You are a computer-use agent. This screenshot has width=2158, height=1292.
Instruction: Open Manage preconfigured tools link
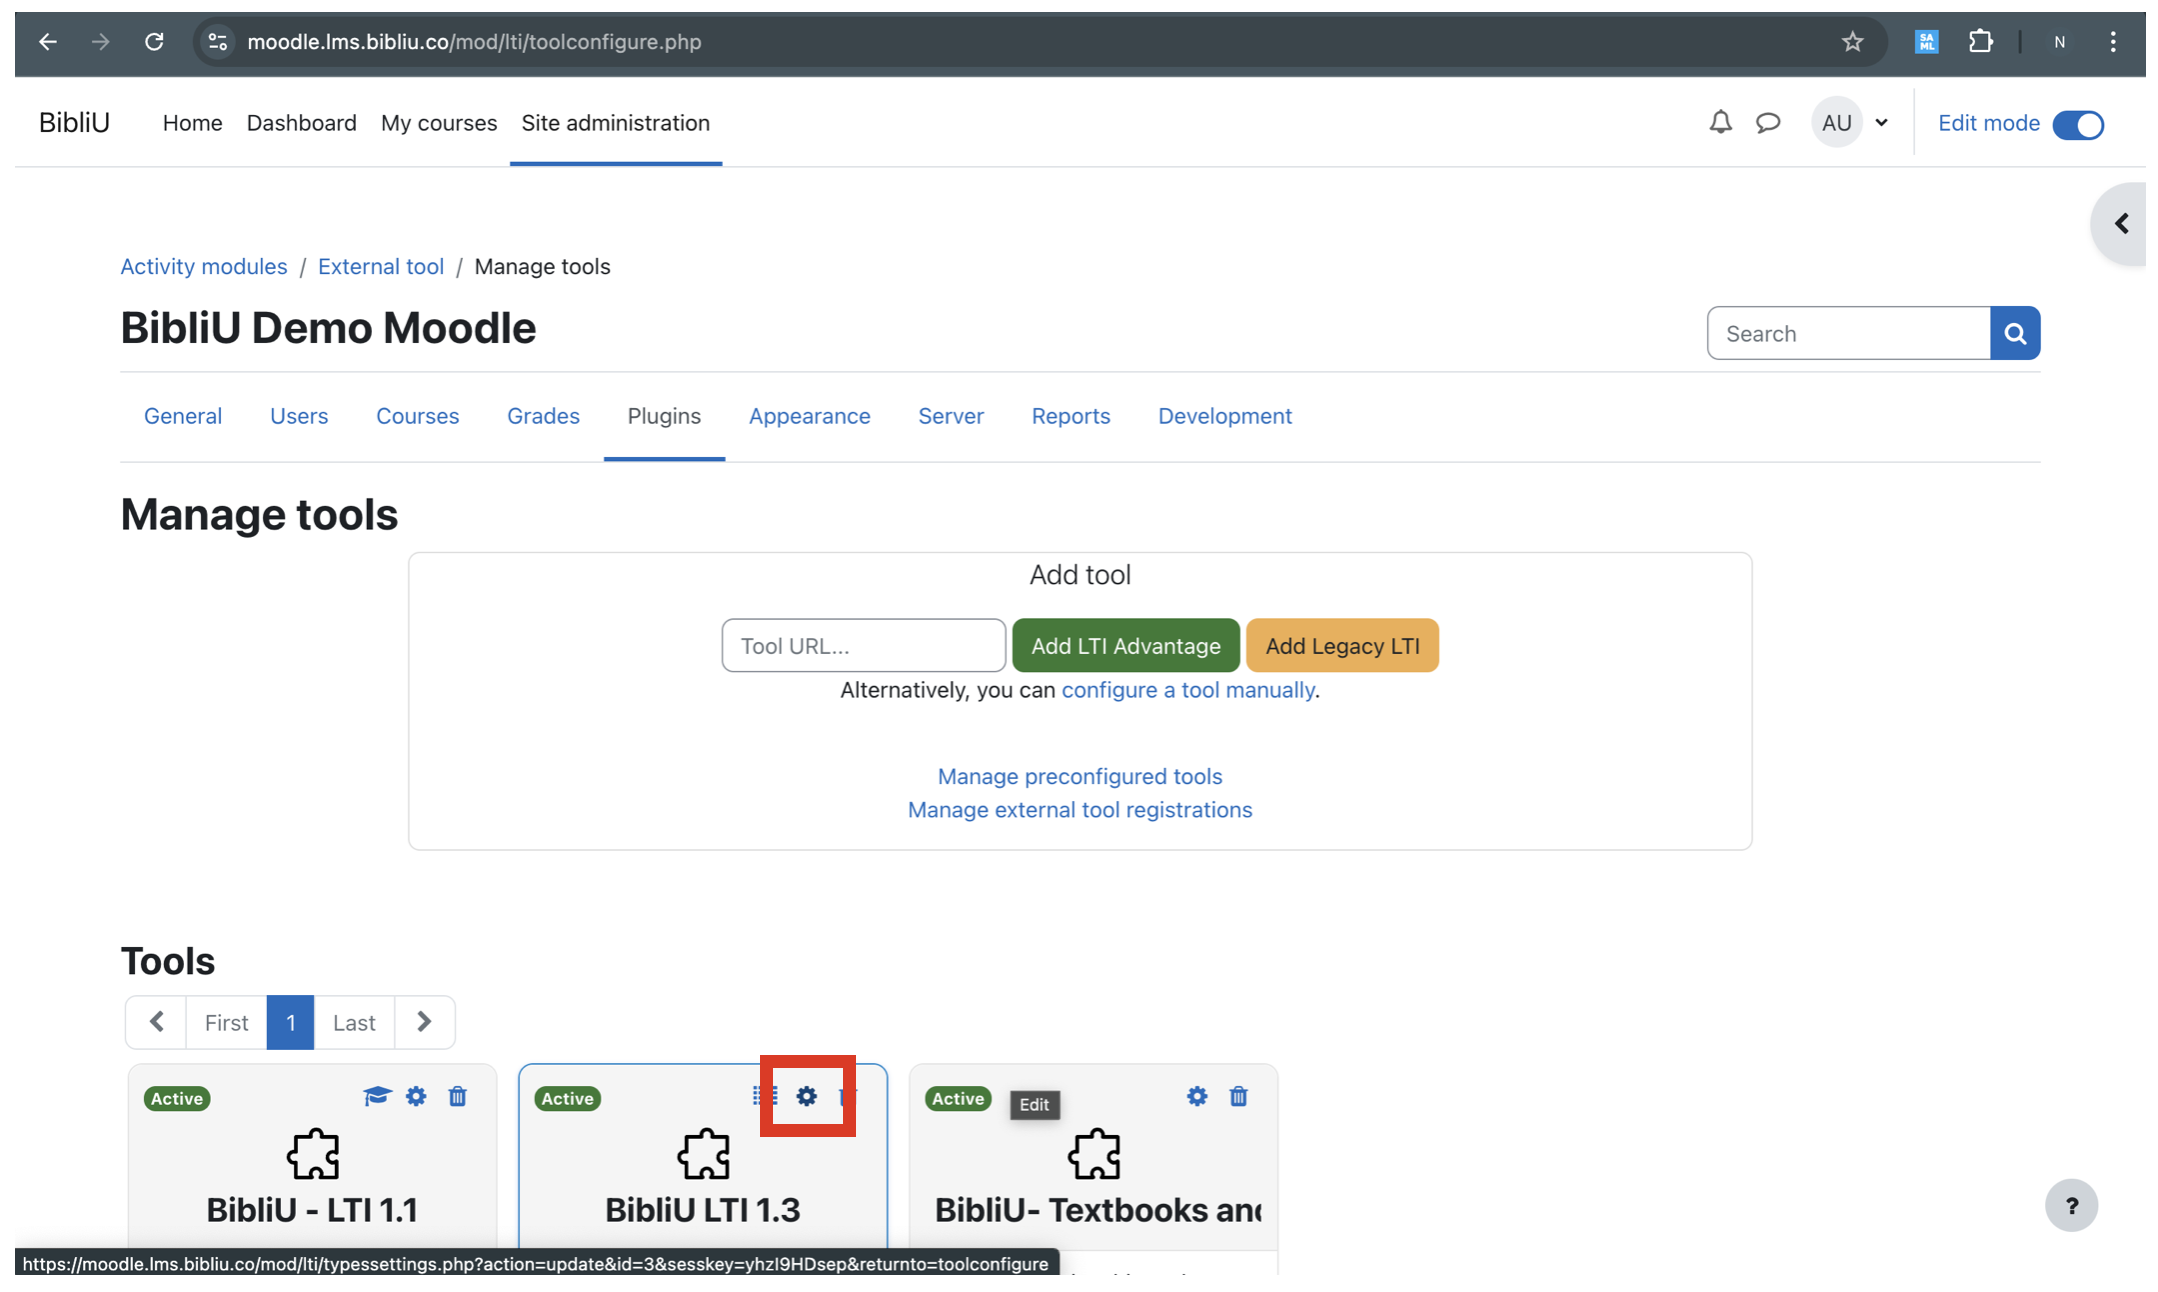click(1080, 776)
